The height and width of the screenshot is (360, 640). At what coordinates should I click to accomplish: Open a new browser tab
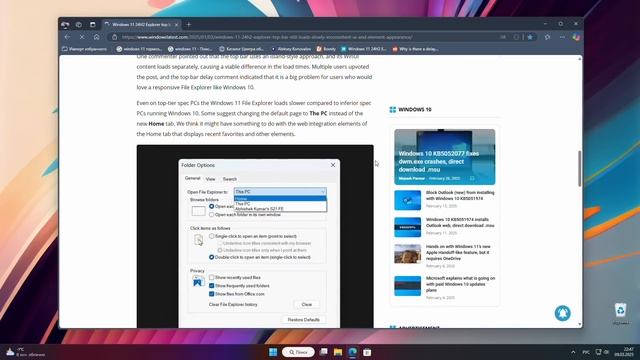pyautogui.click(x=189, y=25)
